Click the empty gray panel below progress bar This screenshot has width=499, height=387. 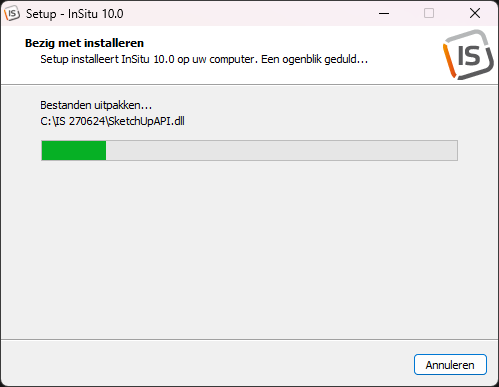[249, 250]
